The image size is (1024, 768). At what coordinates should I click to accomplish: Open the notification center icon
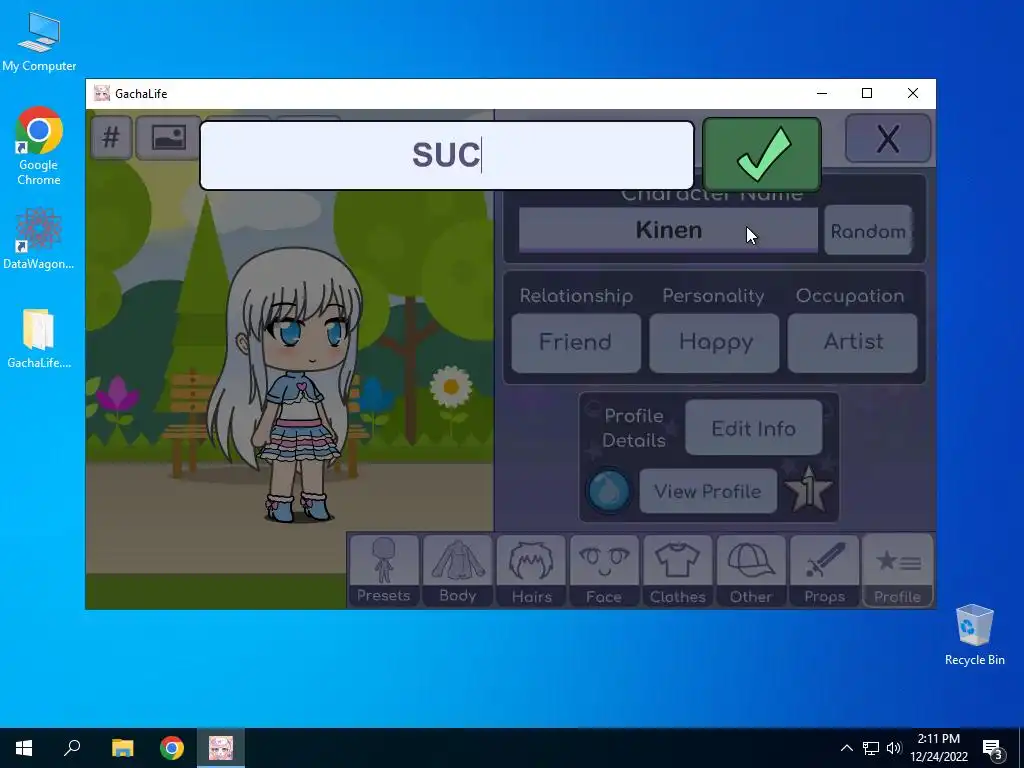click(x=994, y=750)
